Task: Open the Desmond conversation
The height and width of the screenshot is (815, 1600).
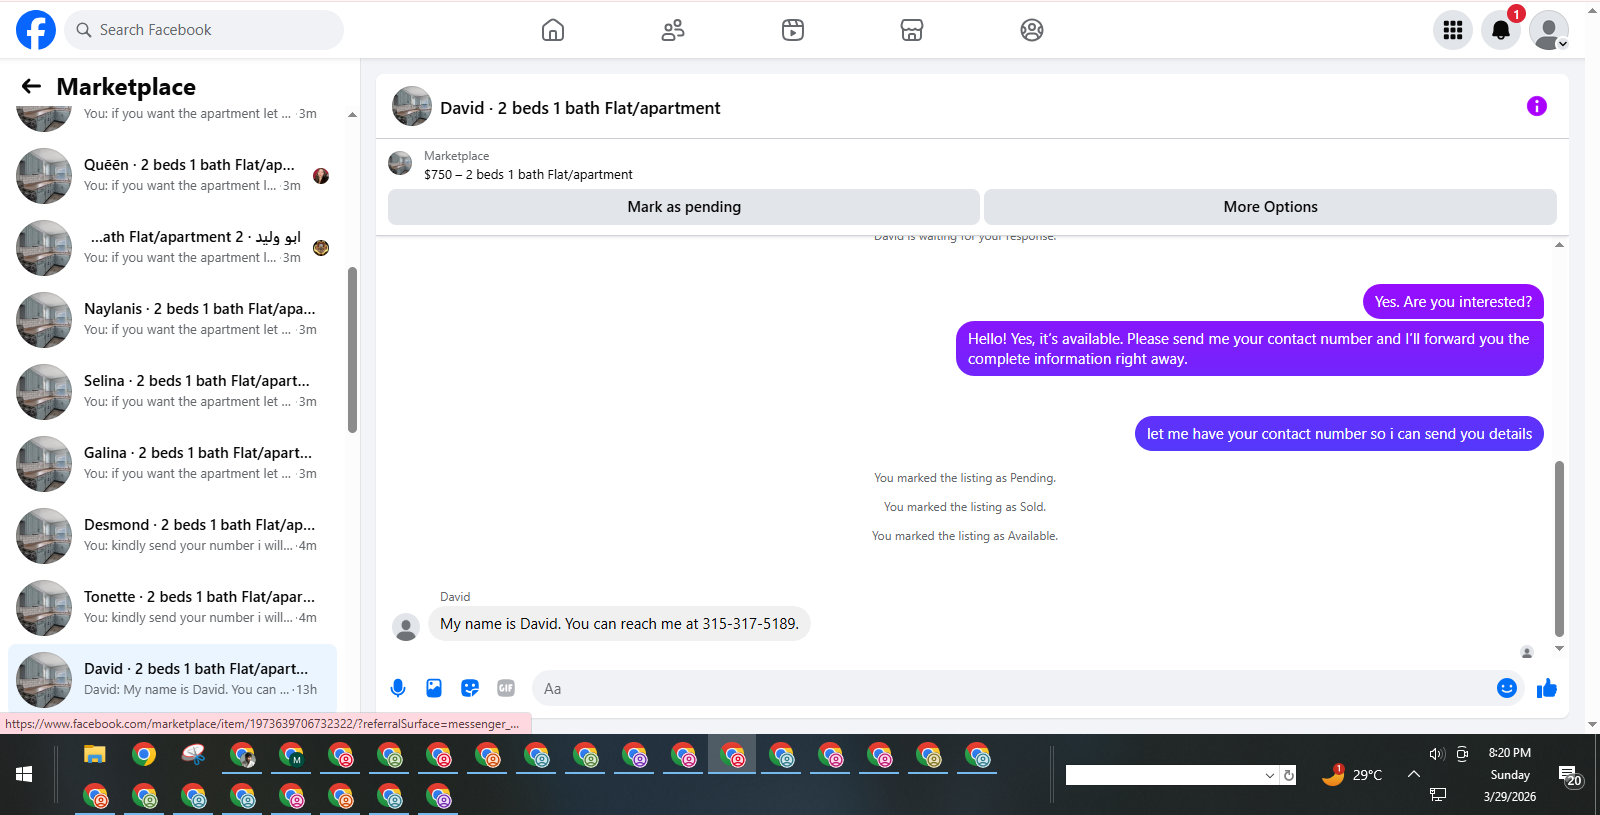Action: (172, 536)
